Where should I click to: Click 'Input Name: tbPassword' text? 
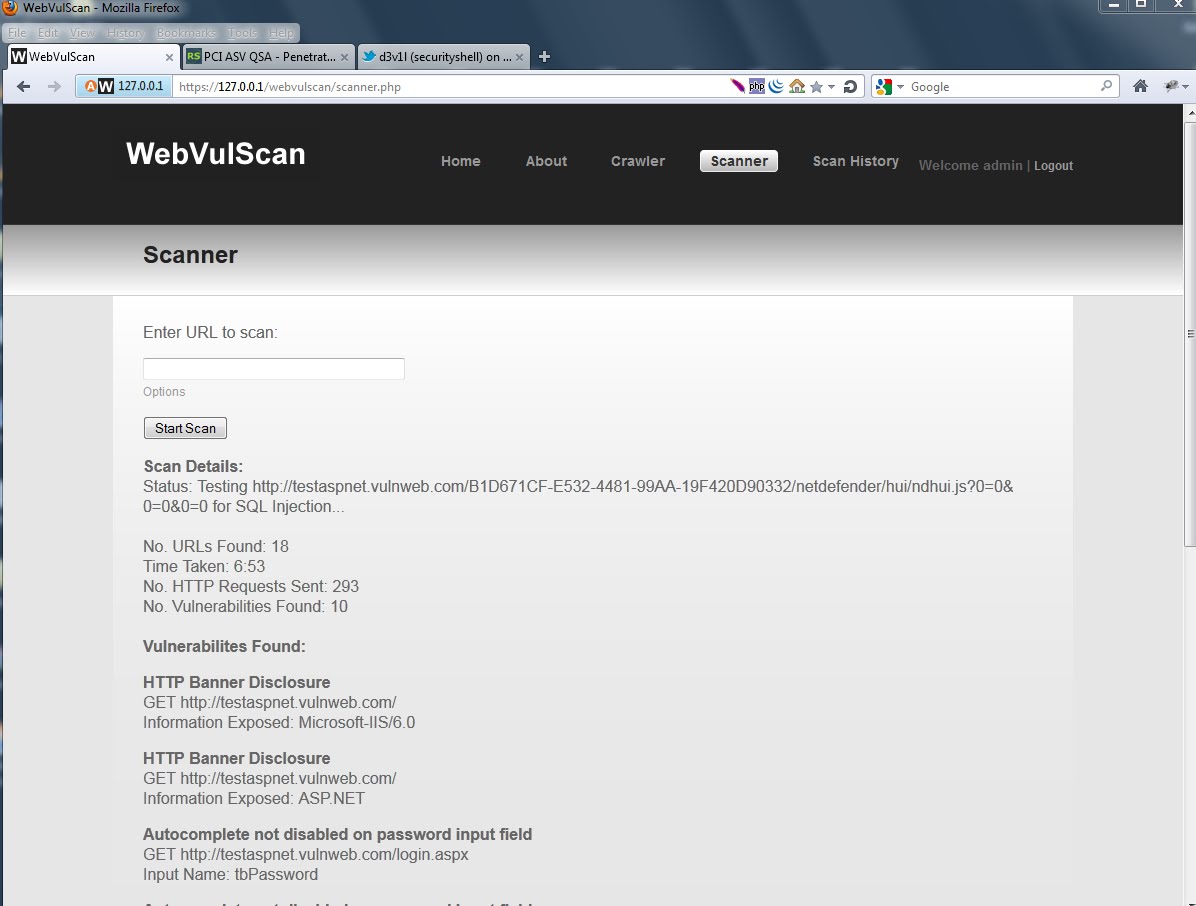[x=230, y=875]
